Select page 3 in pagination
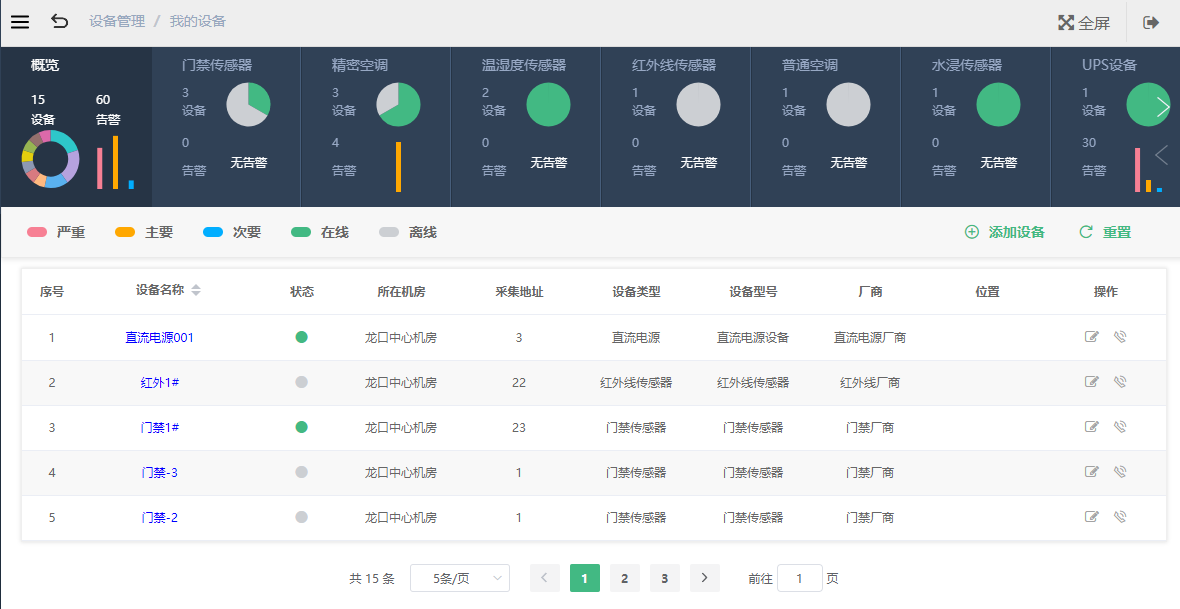 tap(665, 578)
